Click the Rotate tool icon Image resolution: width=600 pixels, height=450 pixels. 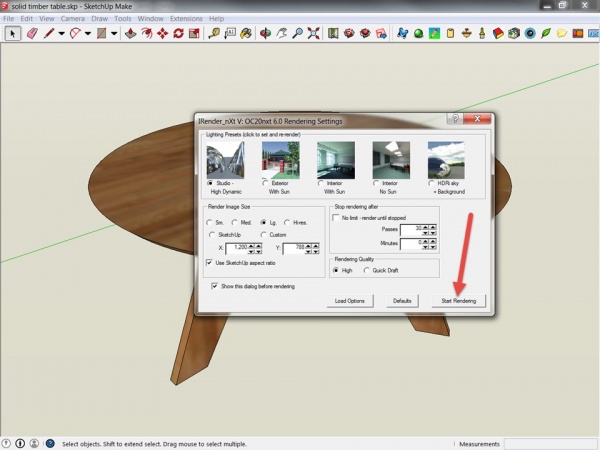(178, 33)
